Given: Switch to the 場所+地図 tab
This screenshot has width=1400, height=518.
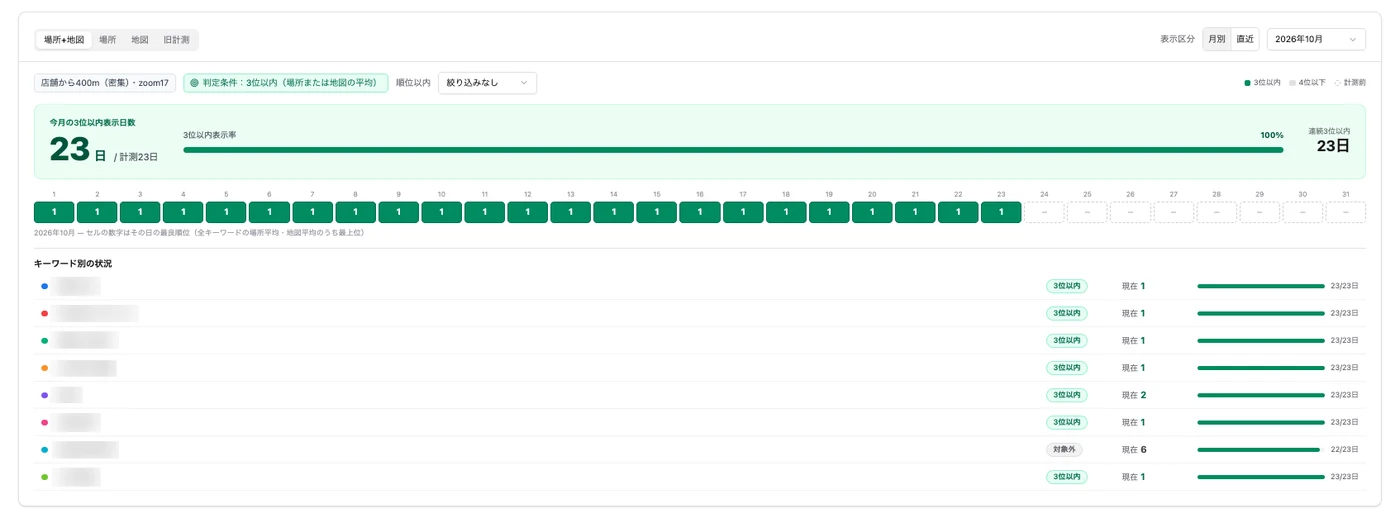Looking at the screenshot, I should click(64, 40).
